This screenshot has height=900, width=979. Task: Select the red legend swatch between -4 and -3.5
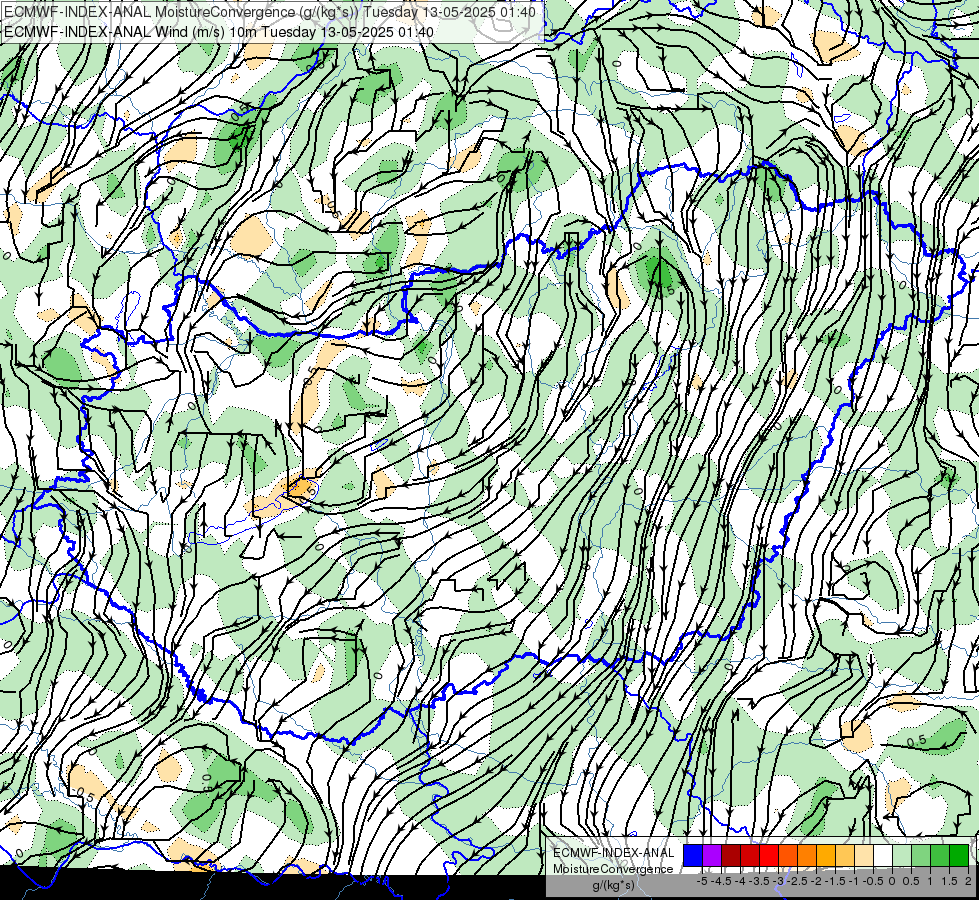click(750, 856)
